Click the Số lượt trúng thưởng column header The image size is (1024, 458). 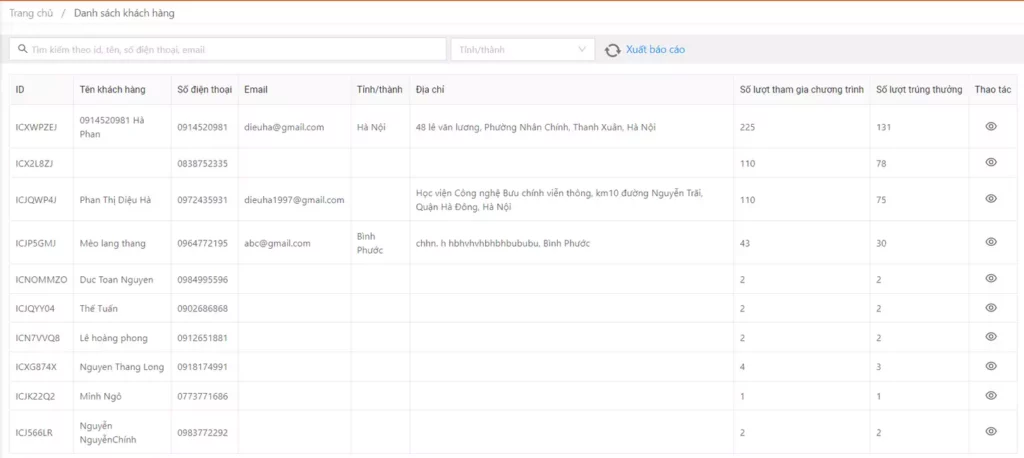point(918,90)
